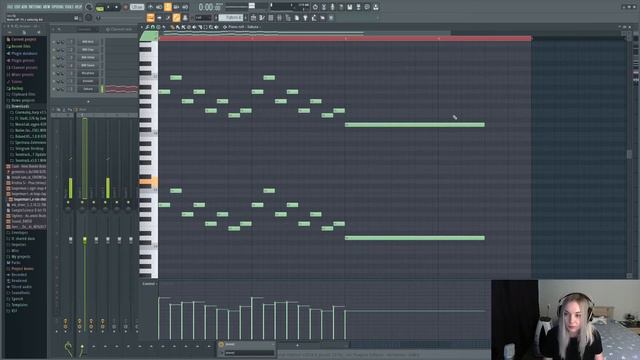
Task: Click the transport play button
Action: tap(108, 7)
